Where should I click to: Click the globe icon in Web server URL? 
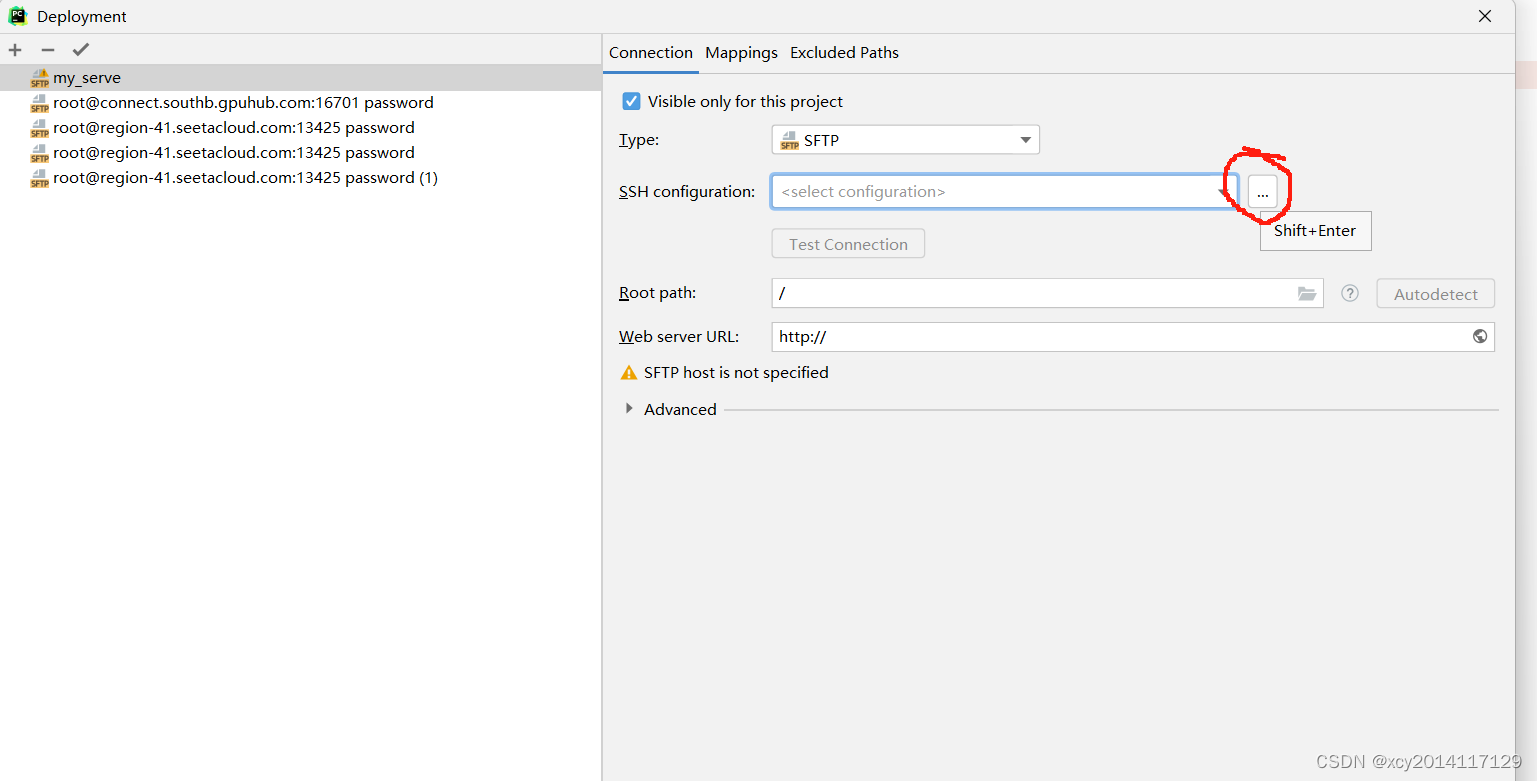(1479, 336)
